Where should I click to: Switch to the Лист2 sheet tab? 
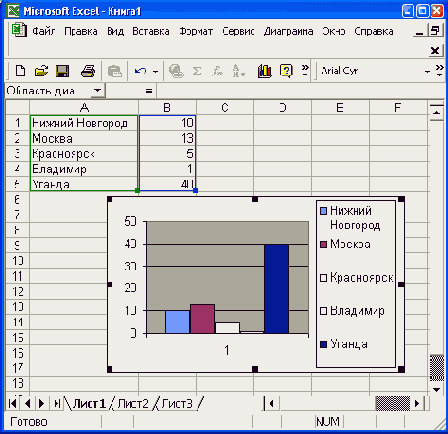(x=133, y=404)
